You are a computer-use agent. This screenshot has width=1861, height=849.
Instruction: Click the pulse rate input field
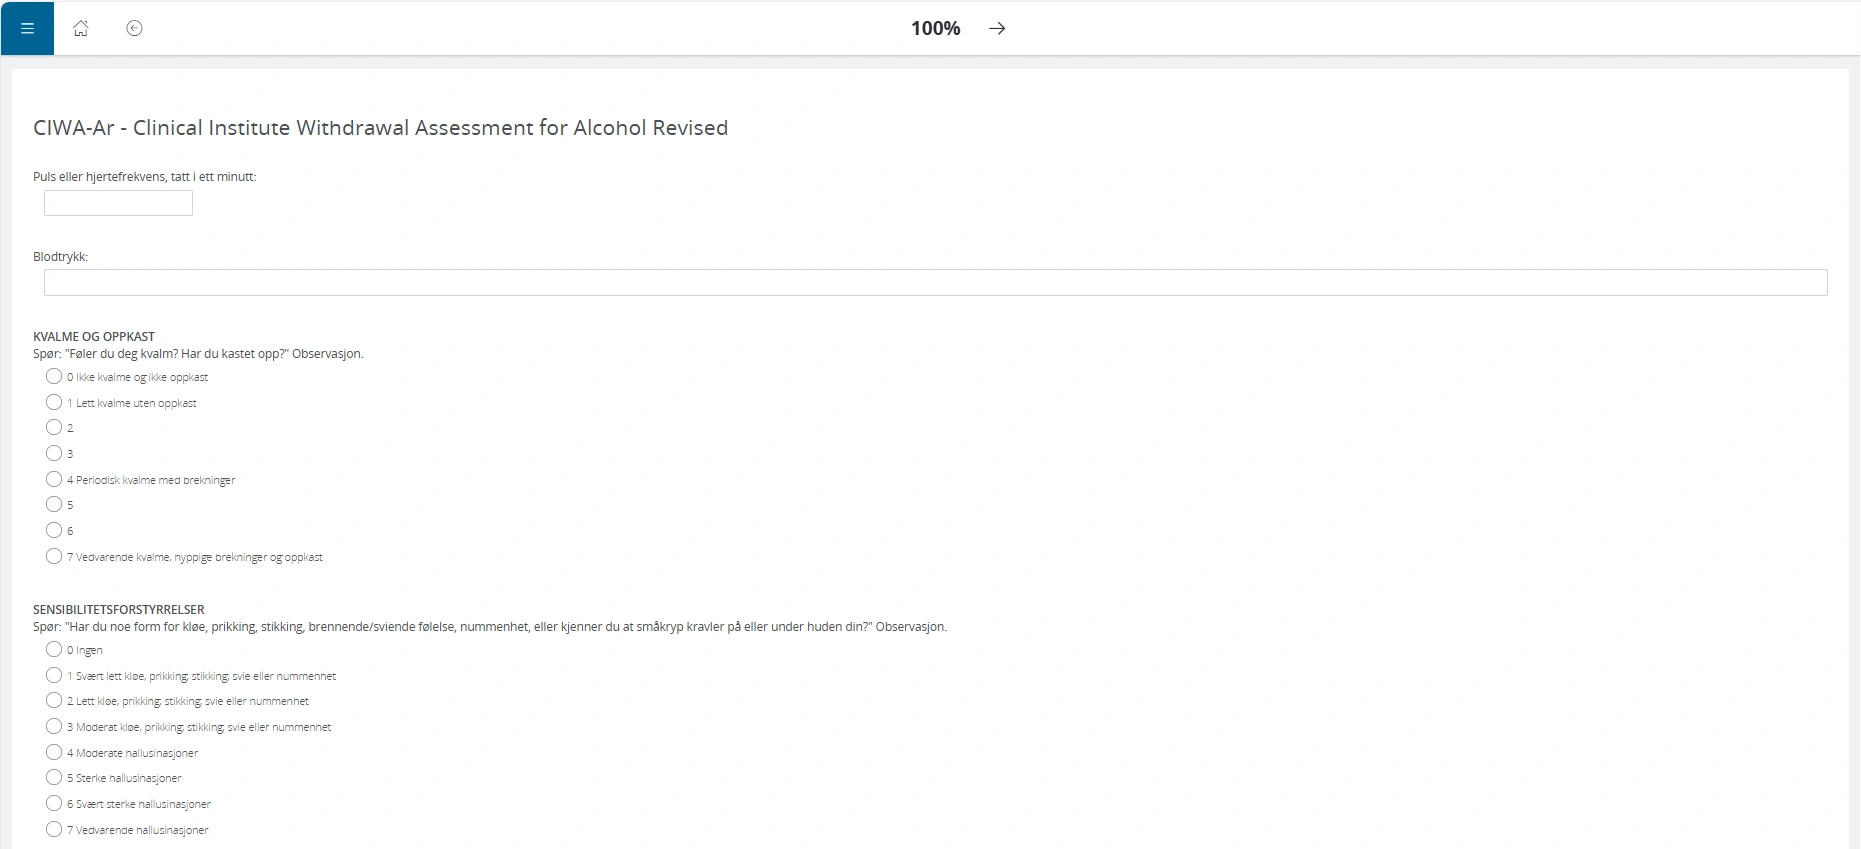click(118, 203)
